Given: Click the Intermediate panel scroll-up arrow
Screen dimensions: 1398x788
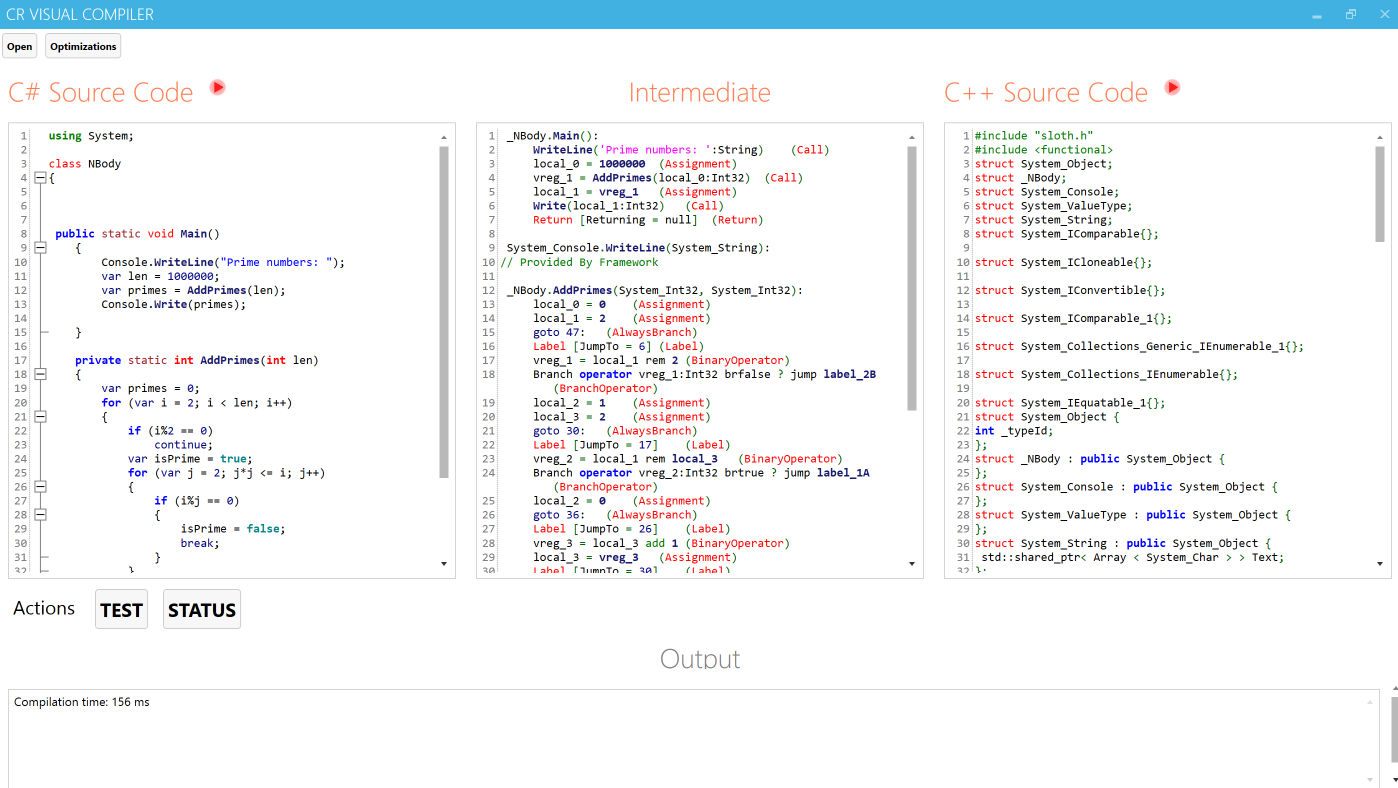Looking at the screenshot, I should click(912, 137).
